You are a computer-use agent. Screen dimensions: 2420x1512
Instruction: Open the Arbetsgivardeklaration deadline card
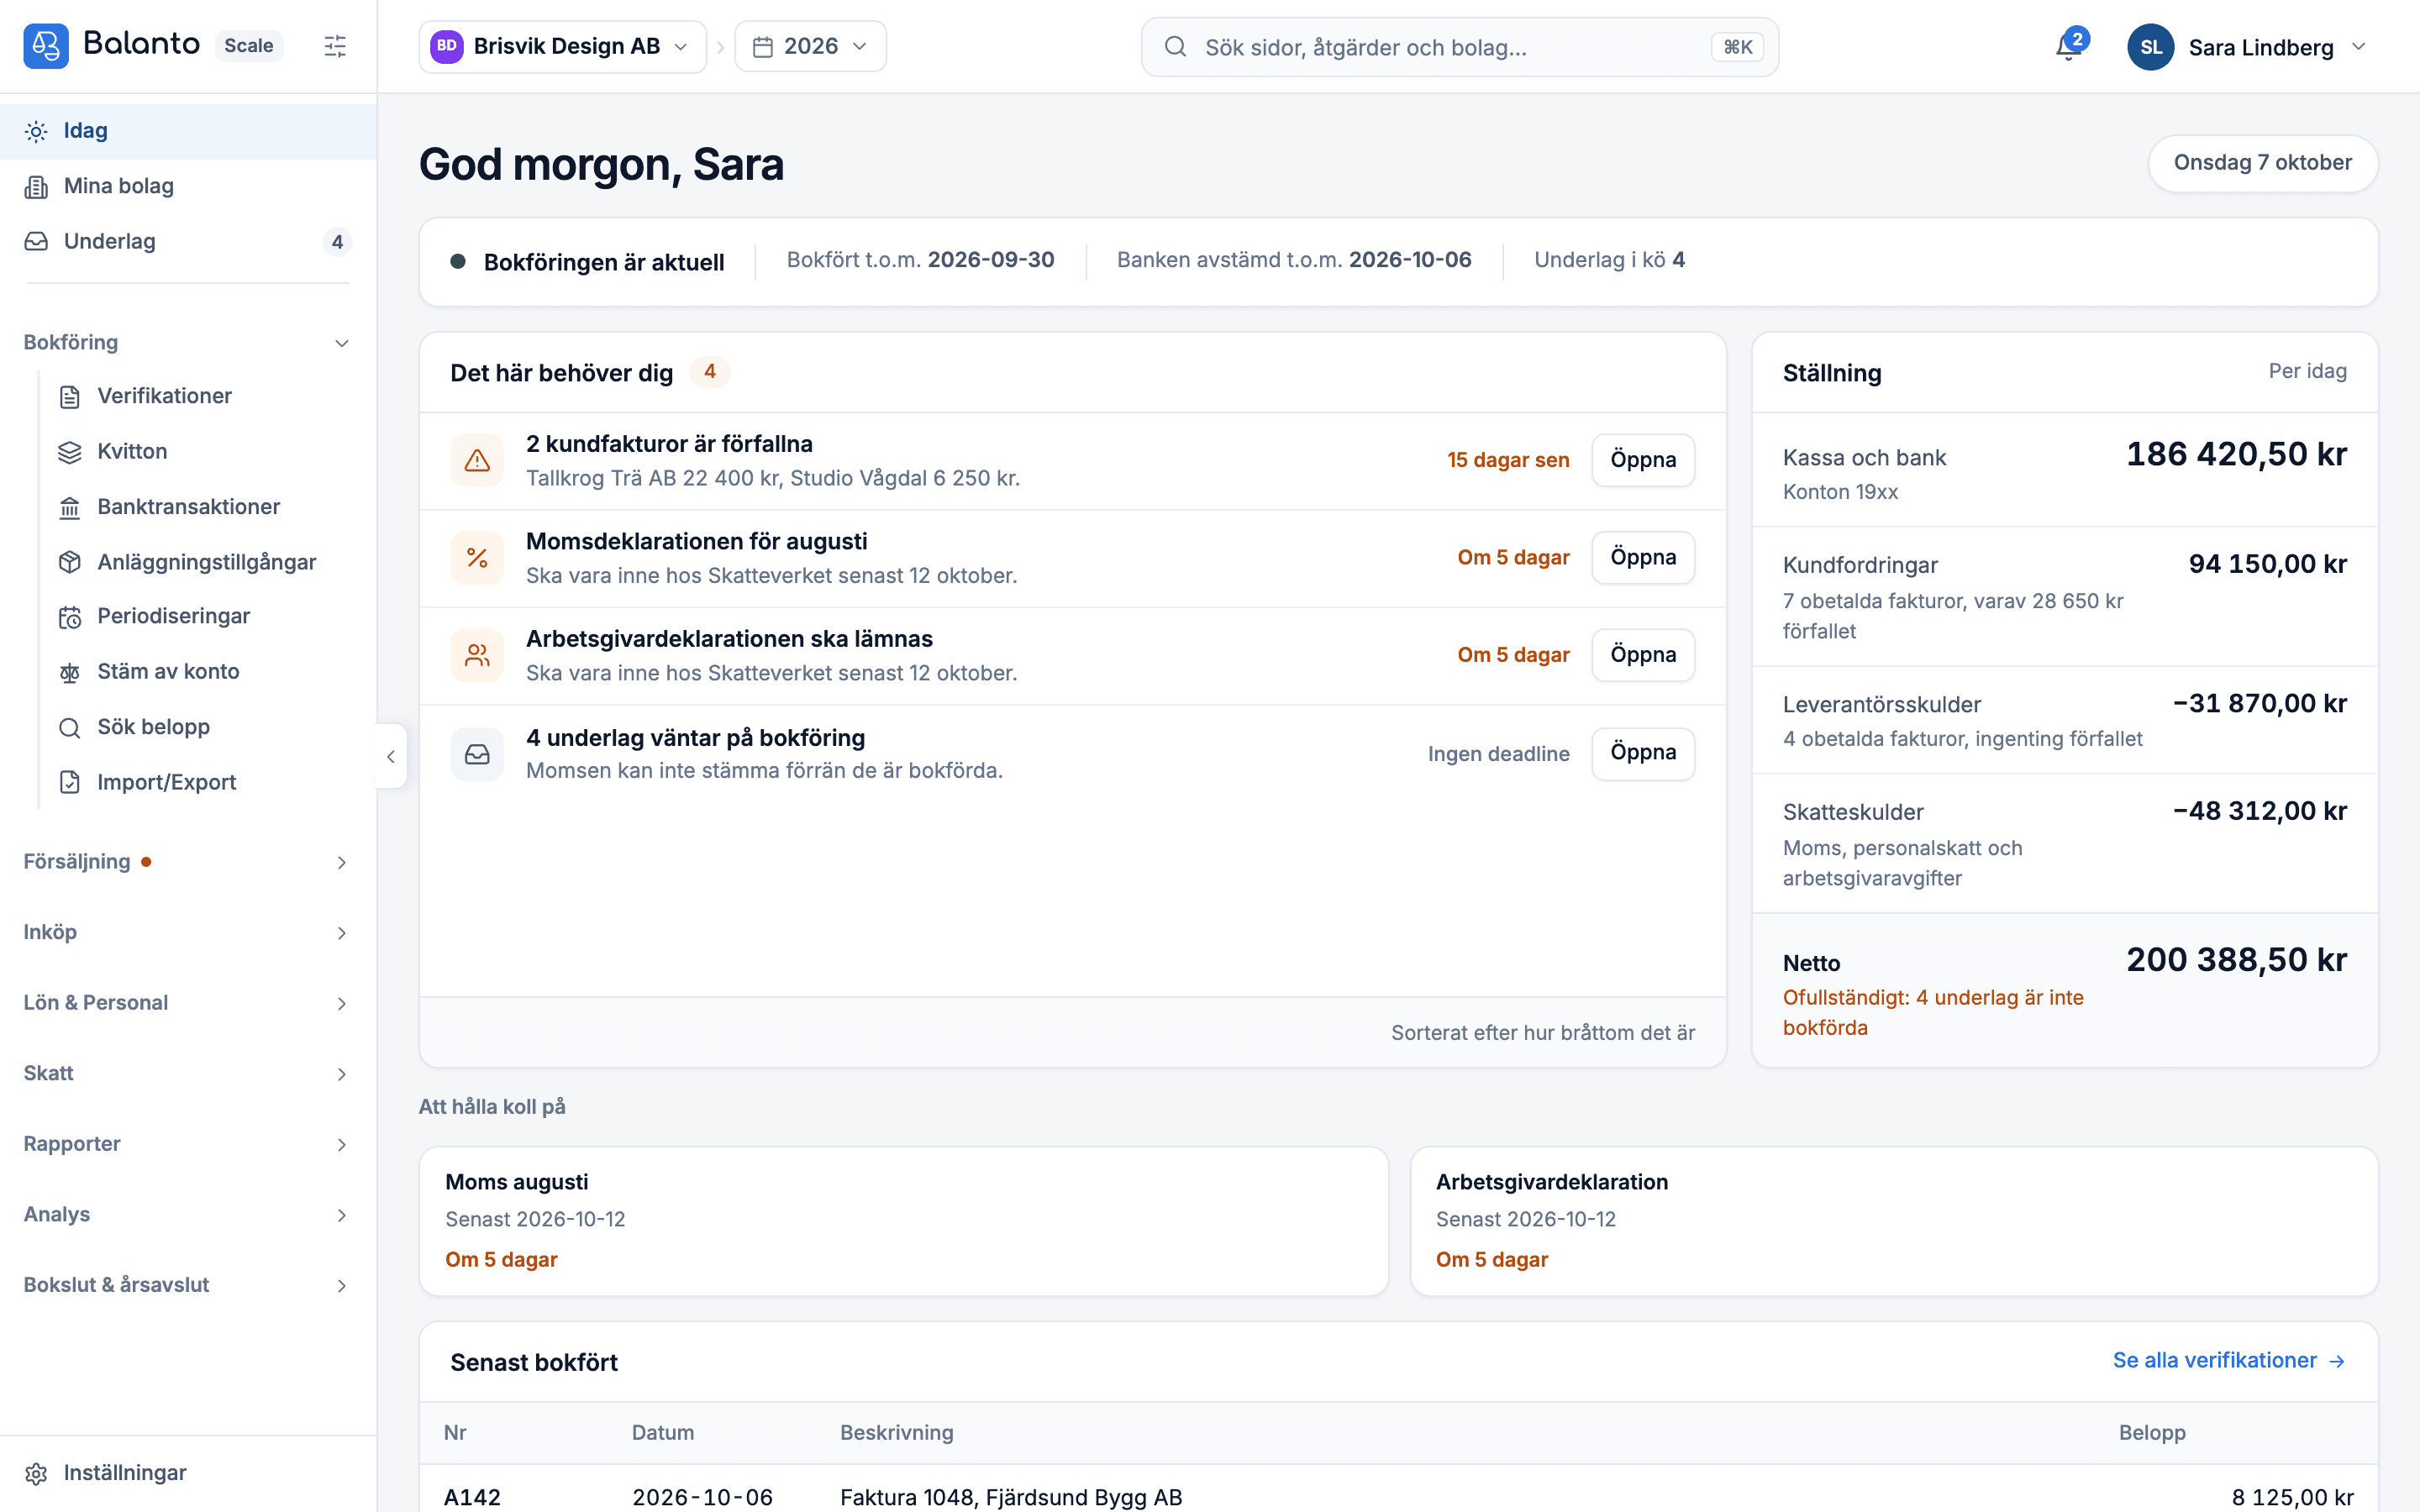pos(1894,1221)
